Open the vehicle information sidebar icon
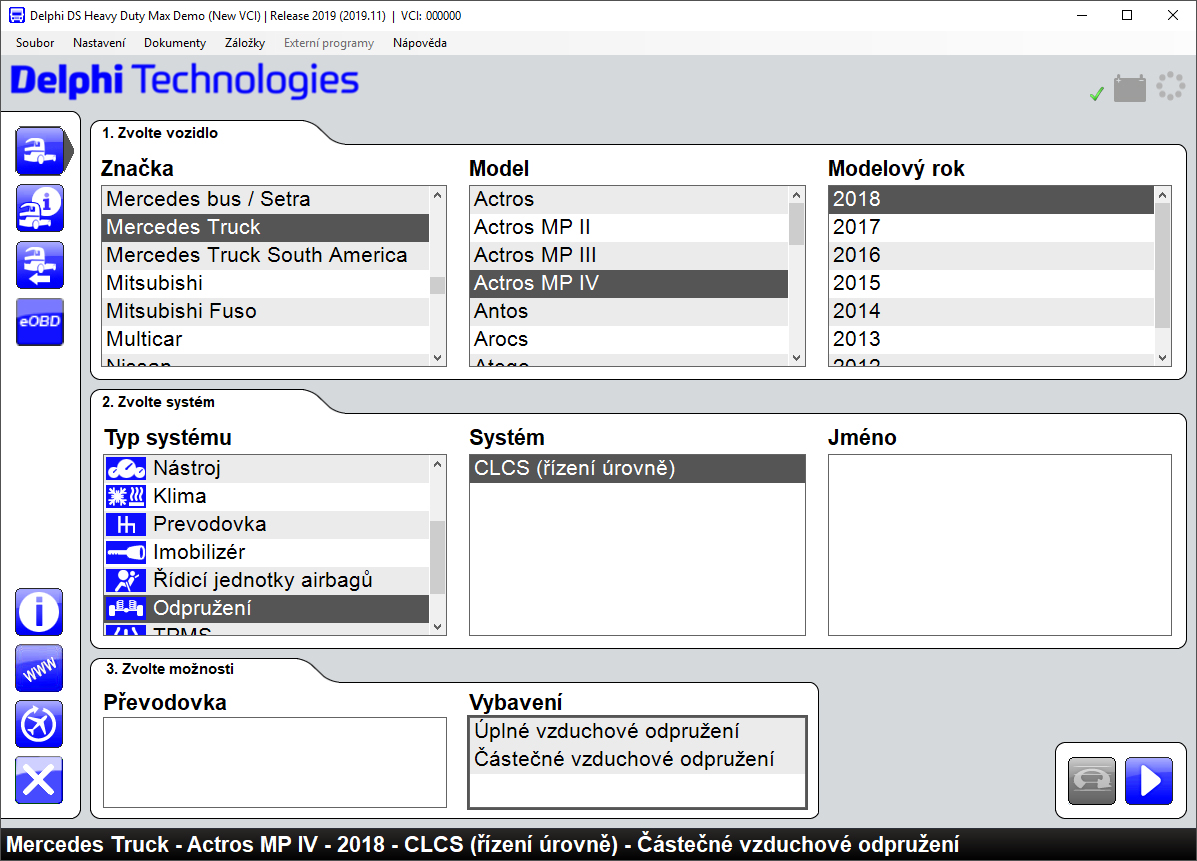This screenshot has height=861, width=1197. click(40, 208)
